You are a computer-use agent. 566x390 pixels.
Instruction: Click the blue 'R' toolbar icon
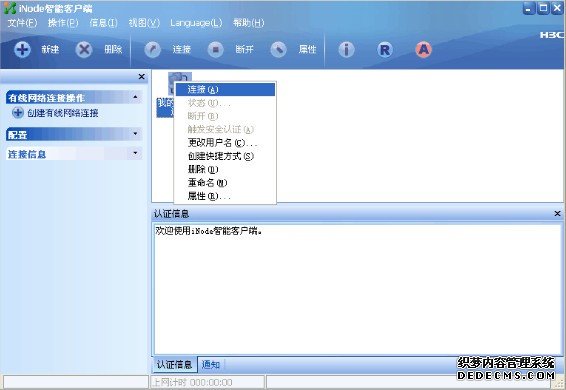pos(385,49)
